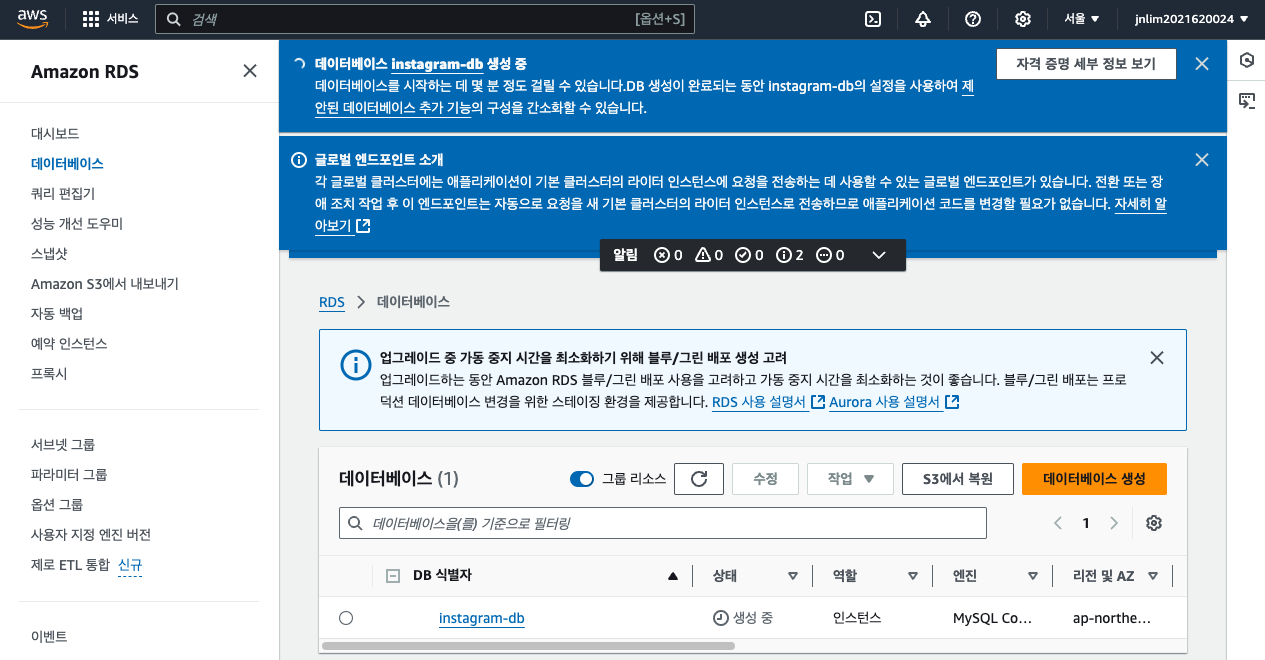Select 데이터베이스 in side navigation

(67, 163)
